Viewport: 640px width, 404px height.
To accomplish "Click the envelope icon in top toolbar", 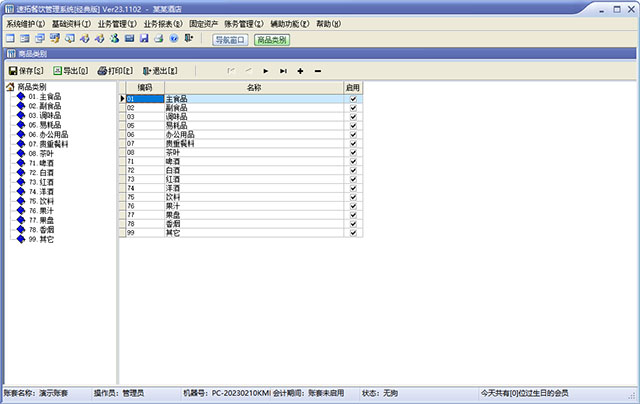I will tap(129, 39).
